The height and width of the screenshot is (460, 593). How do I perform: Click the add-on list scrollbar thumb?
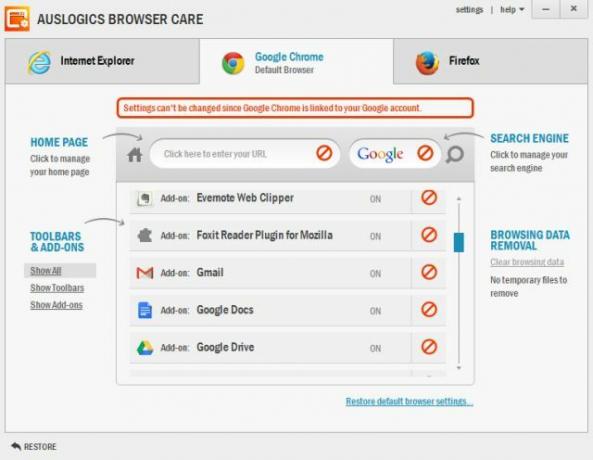[459, 242]
